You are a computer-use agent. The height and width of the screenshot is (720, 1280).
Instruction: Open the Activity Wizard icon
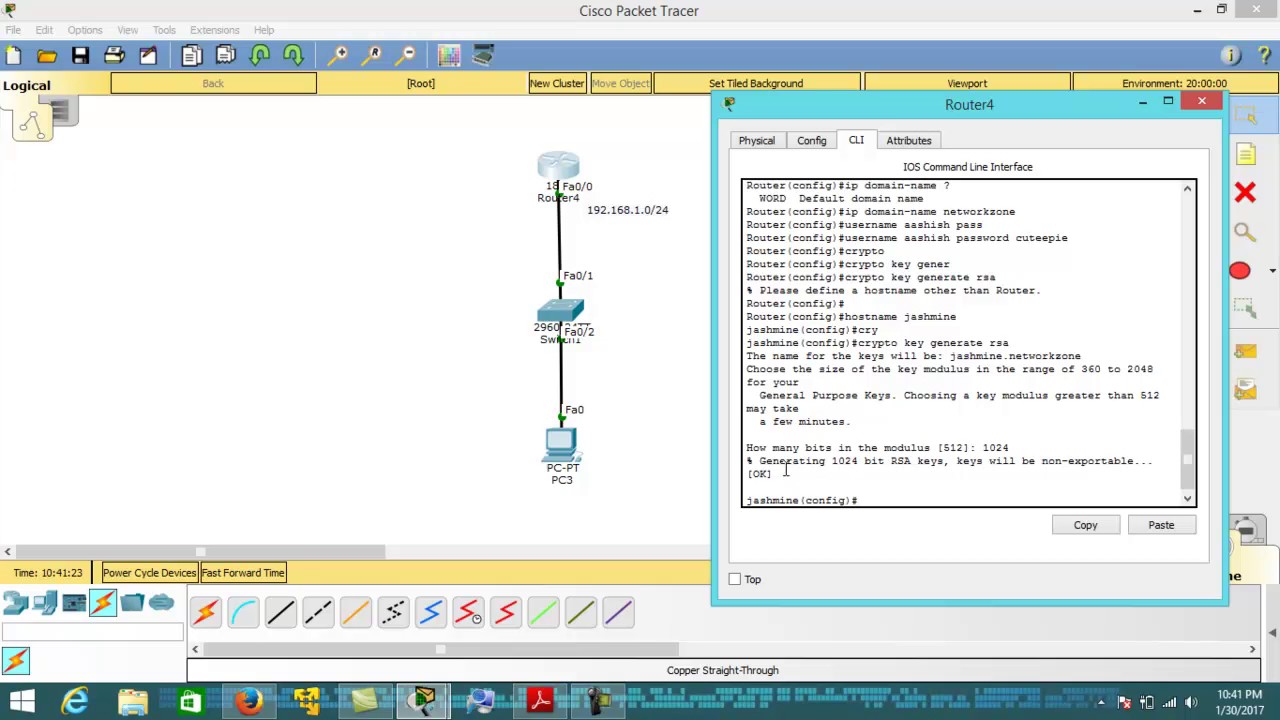(148, 55)
